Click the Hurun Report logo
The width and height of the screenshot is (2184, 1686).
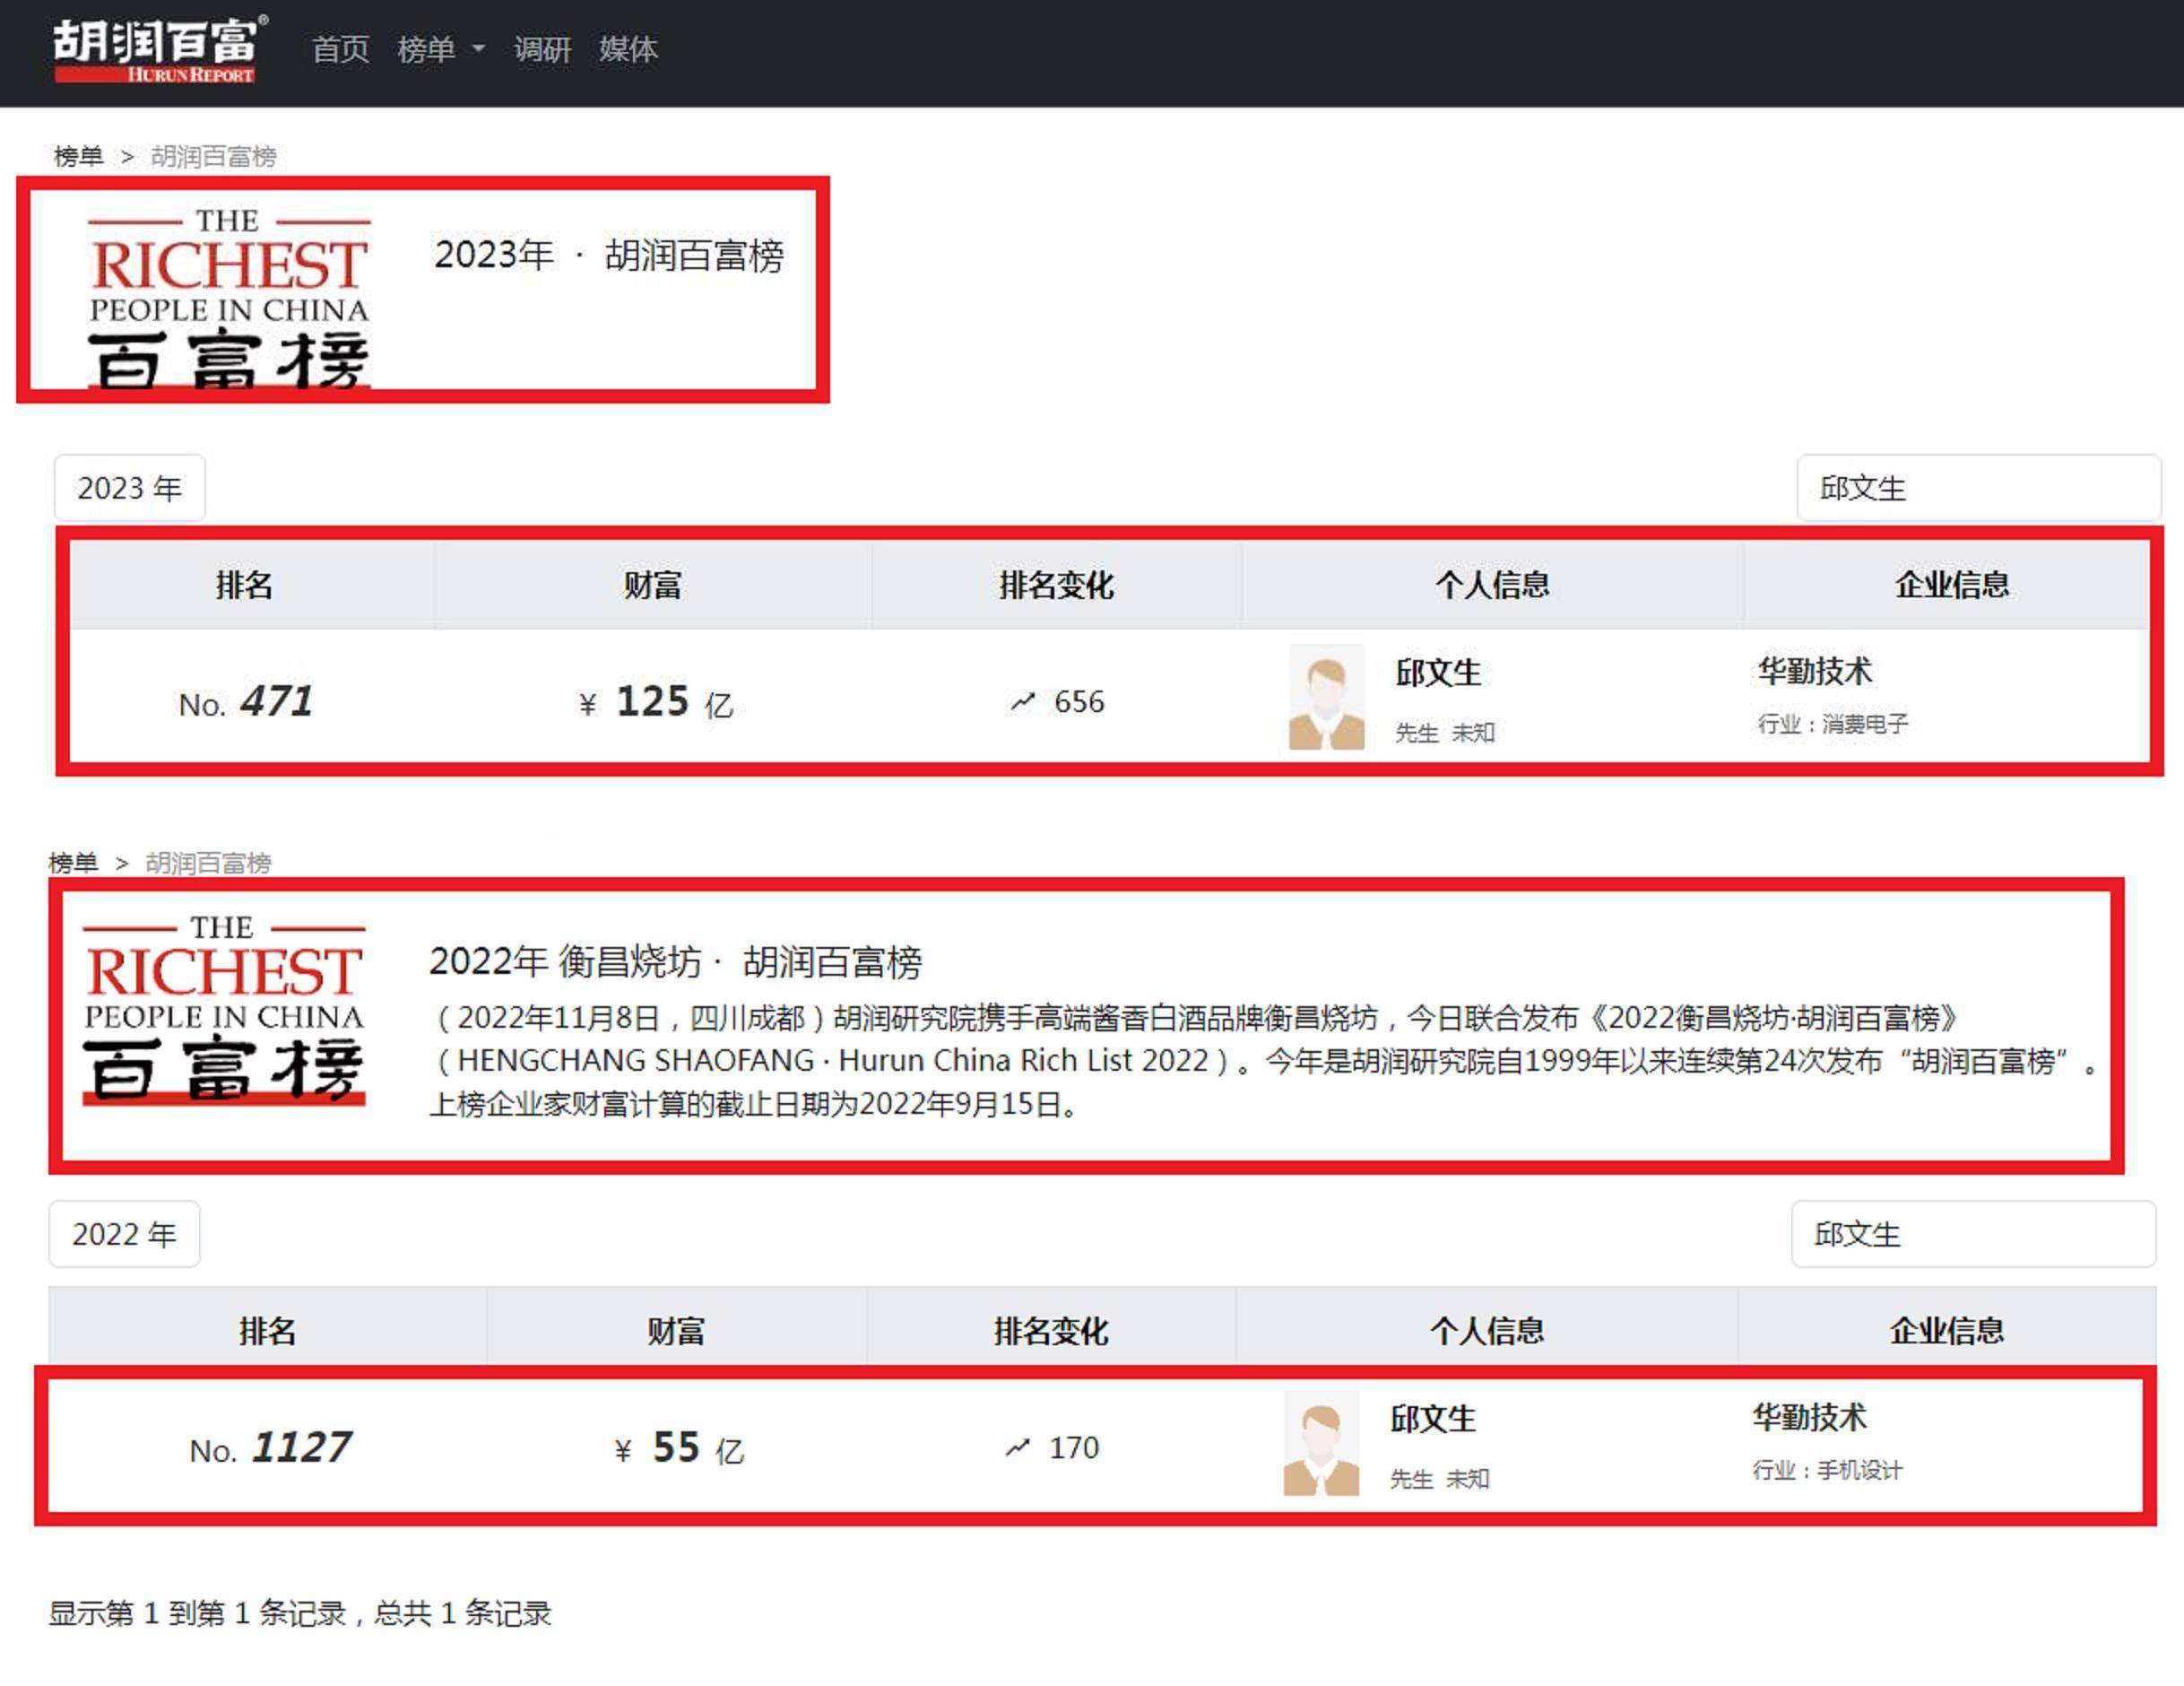click(160, 49)
